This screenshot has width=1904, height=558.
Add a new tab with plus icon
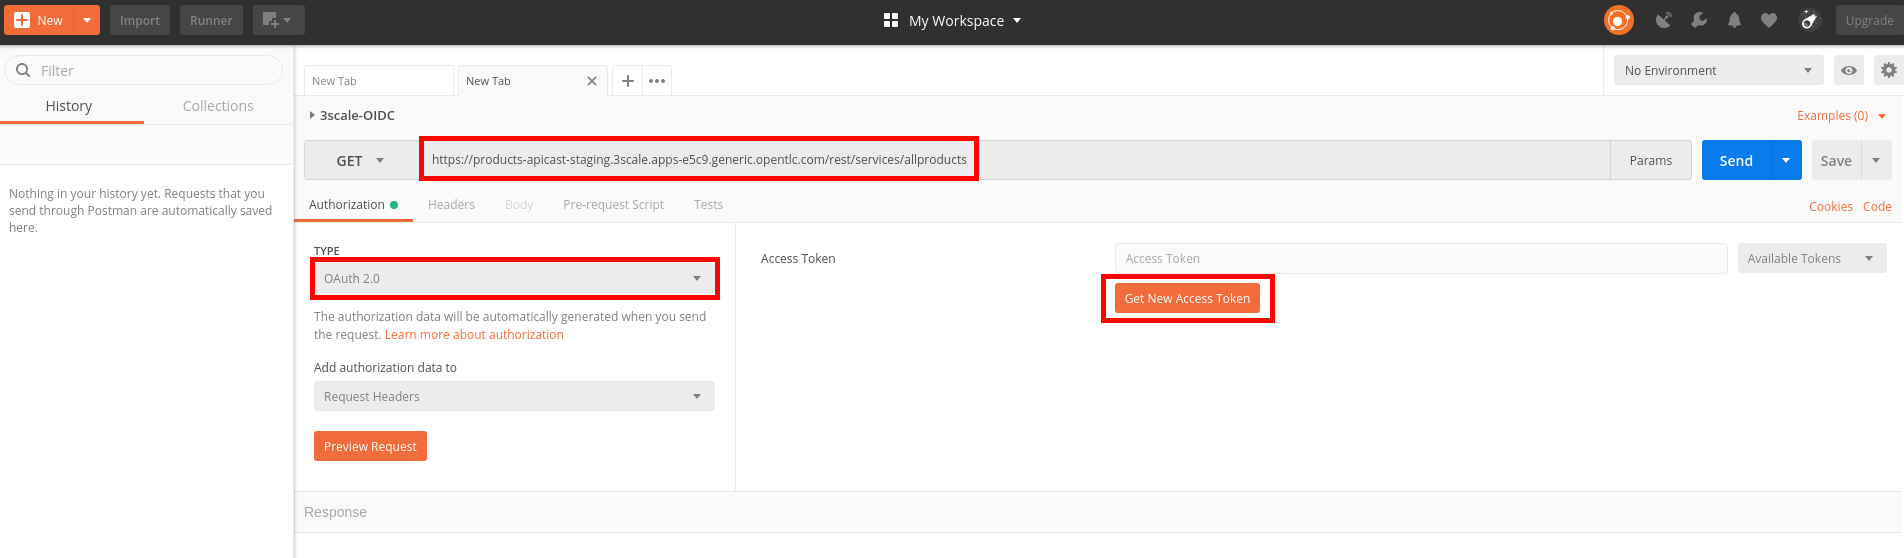[x=627, y=81]
